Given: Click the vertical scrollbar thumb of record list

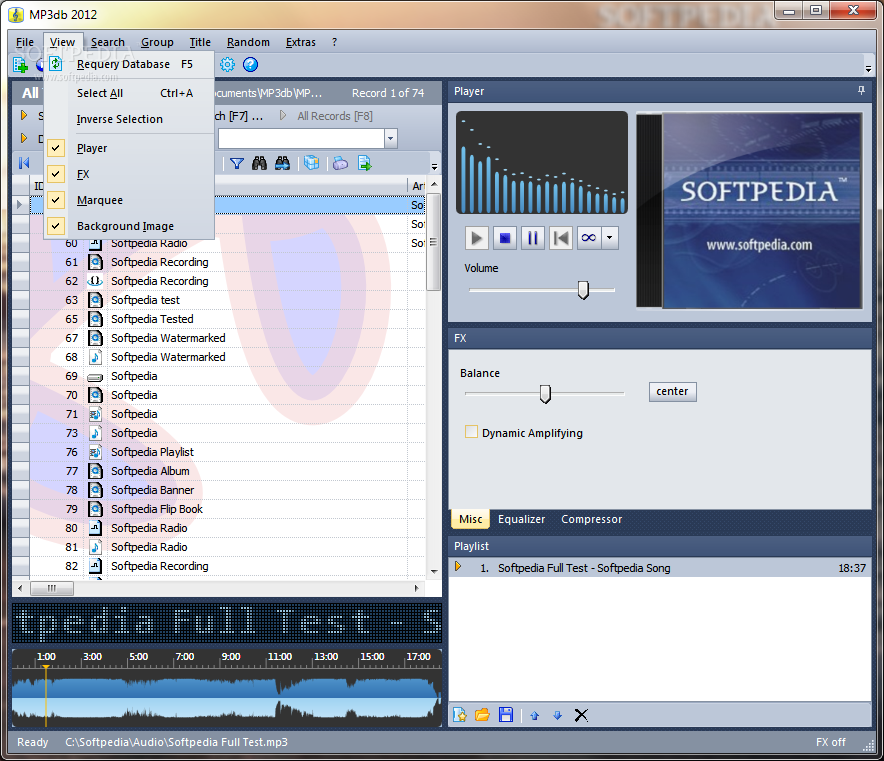Looking at the screenshot, I should point(434,242).
